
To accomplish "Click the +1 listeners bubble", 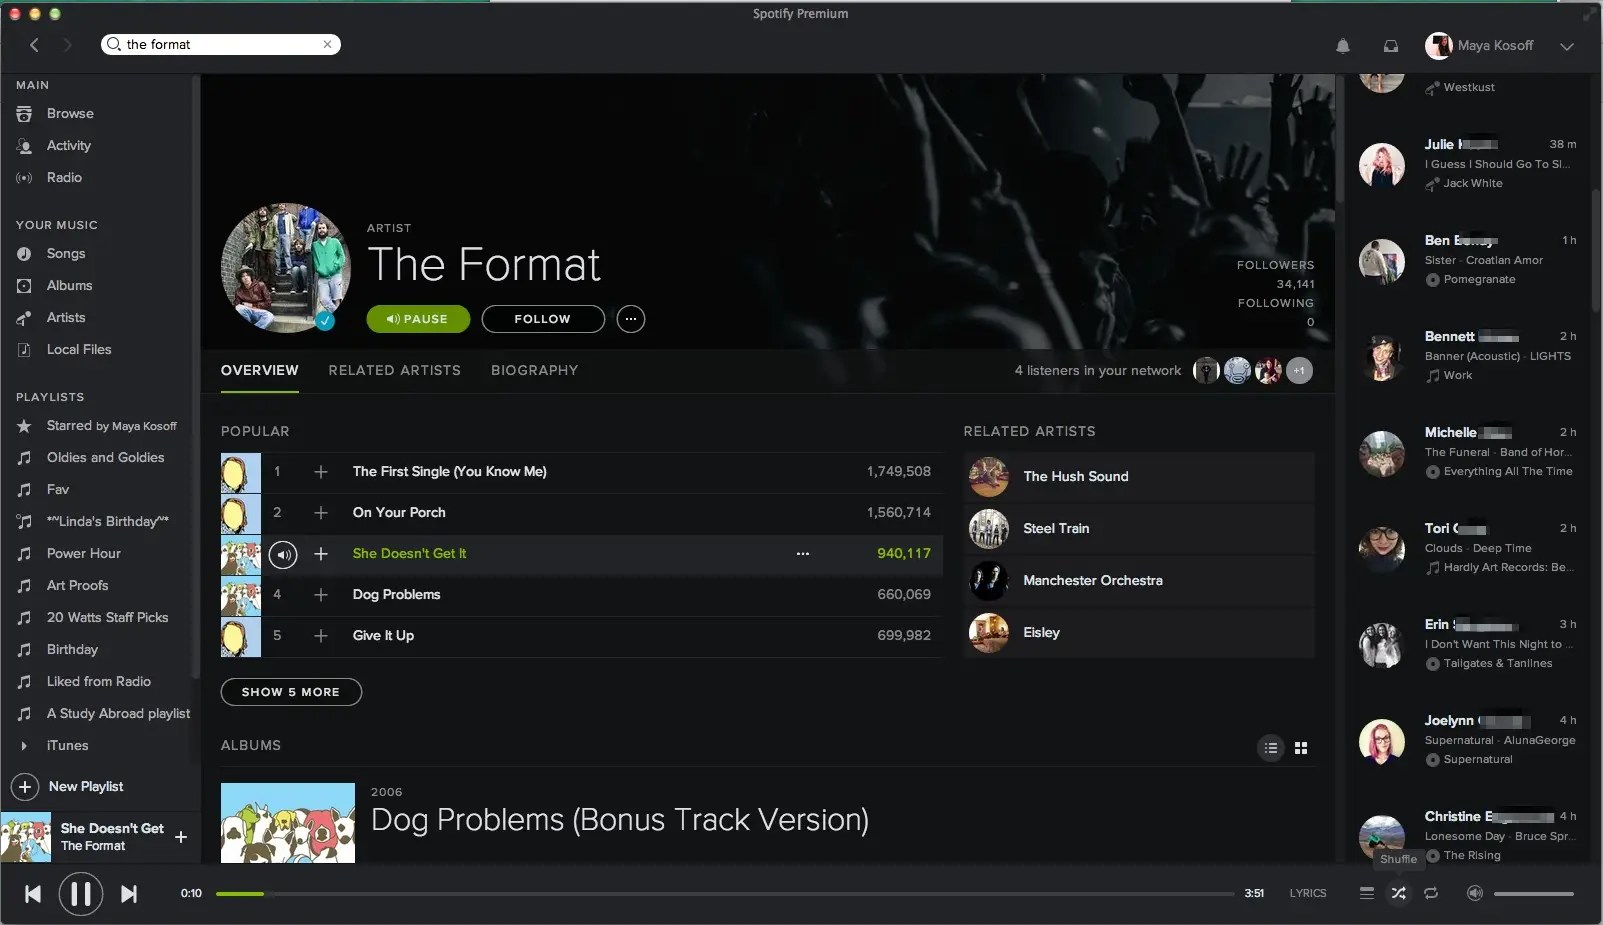I will [1299, 371].
